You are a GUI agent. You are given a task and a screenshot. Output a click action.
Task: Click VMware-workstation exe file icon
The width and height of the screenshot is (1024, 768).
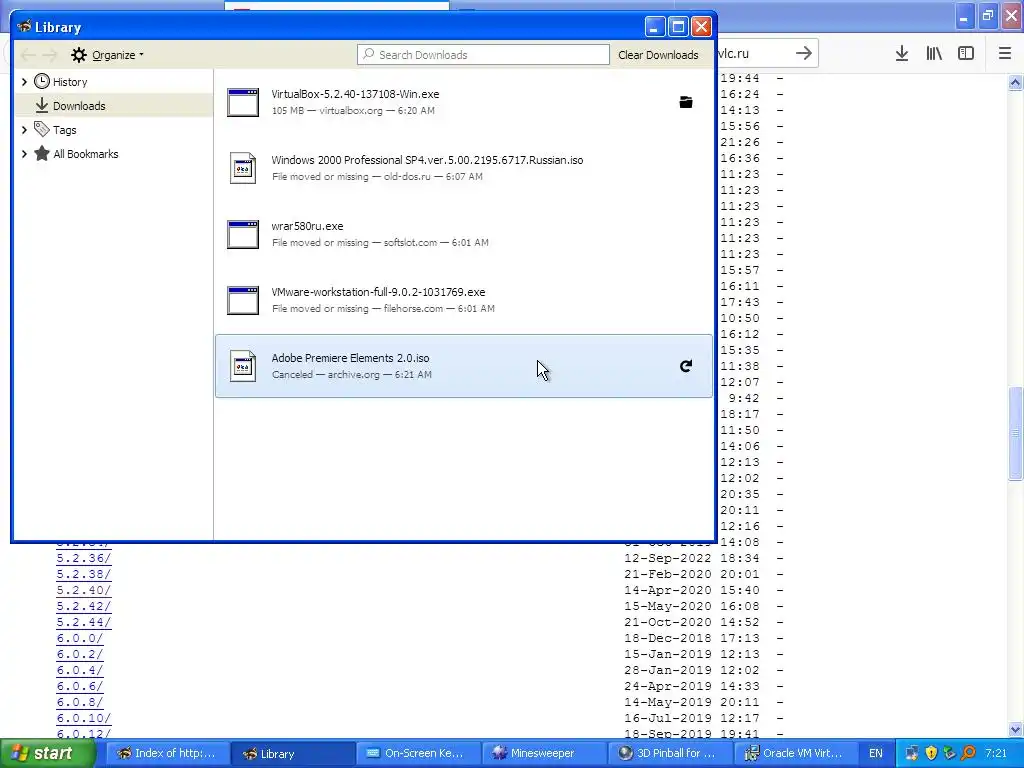243,300
